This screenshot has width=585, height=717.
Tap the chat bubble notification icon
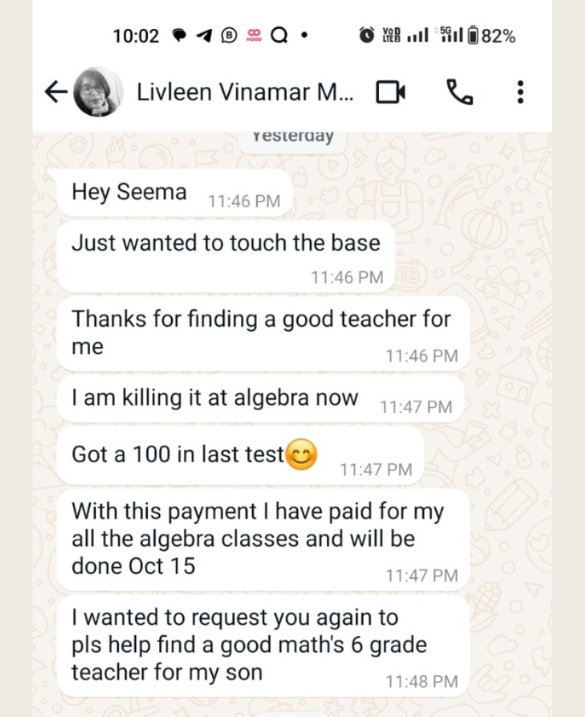(179, 35)
